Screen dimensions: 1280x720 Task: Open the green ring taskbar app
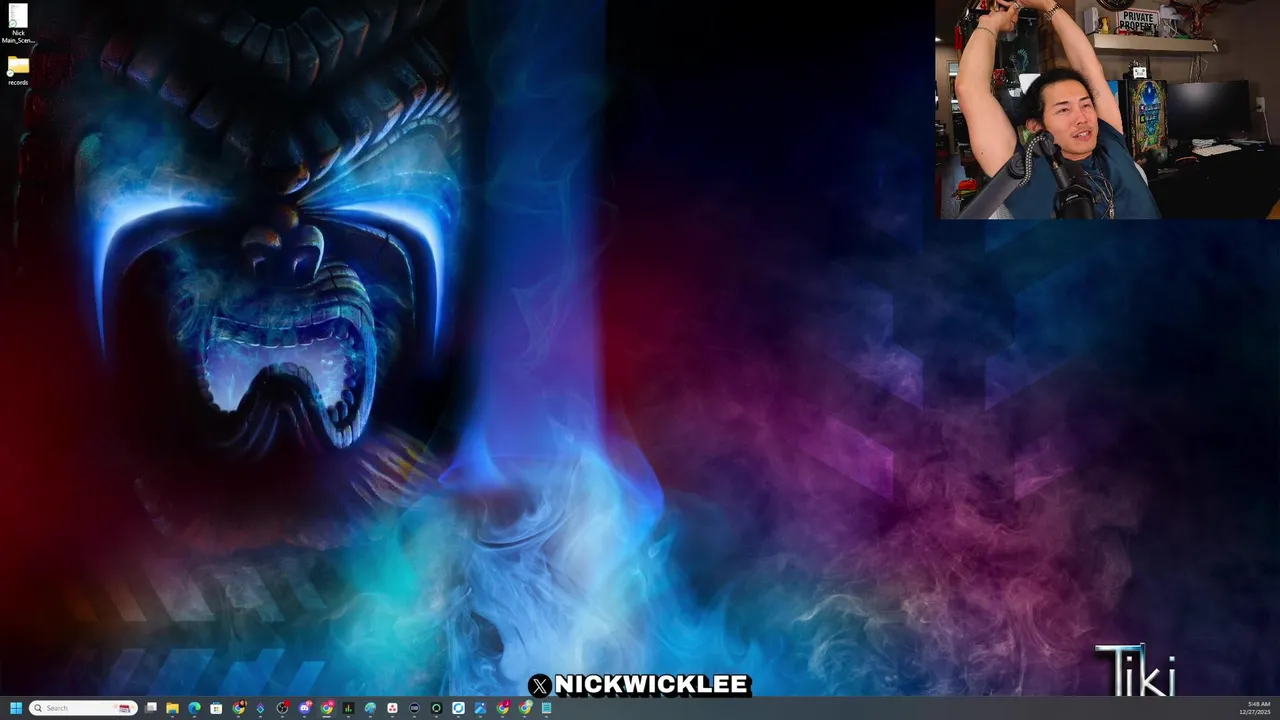436,708
